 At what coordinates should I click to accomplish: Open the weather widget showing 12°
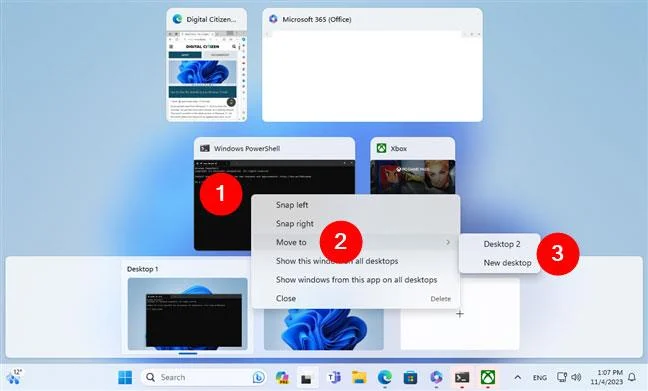(14, 377)
